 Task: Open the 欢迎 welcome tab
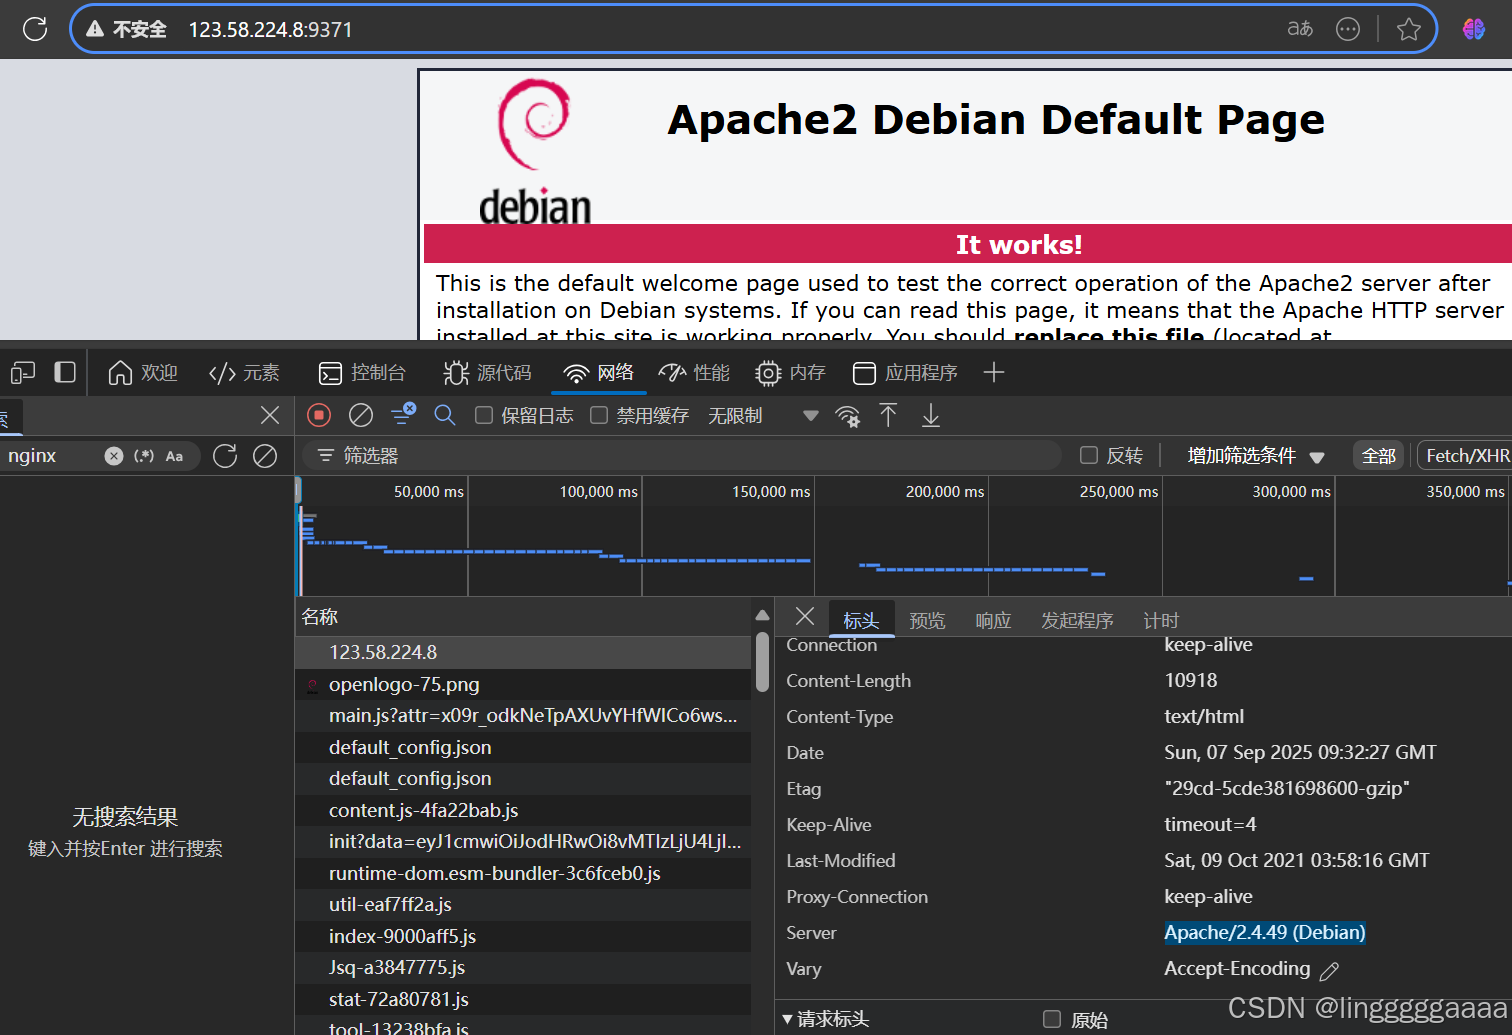tap(143, 373)
